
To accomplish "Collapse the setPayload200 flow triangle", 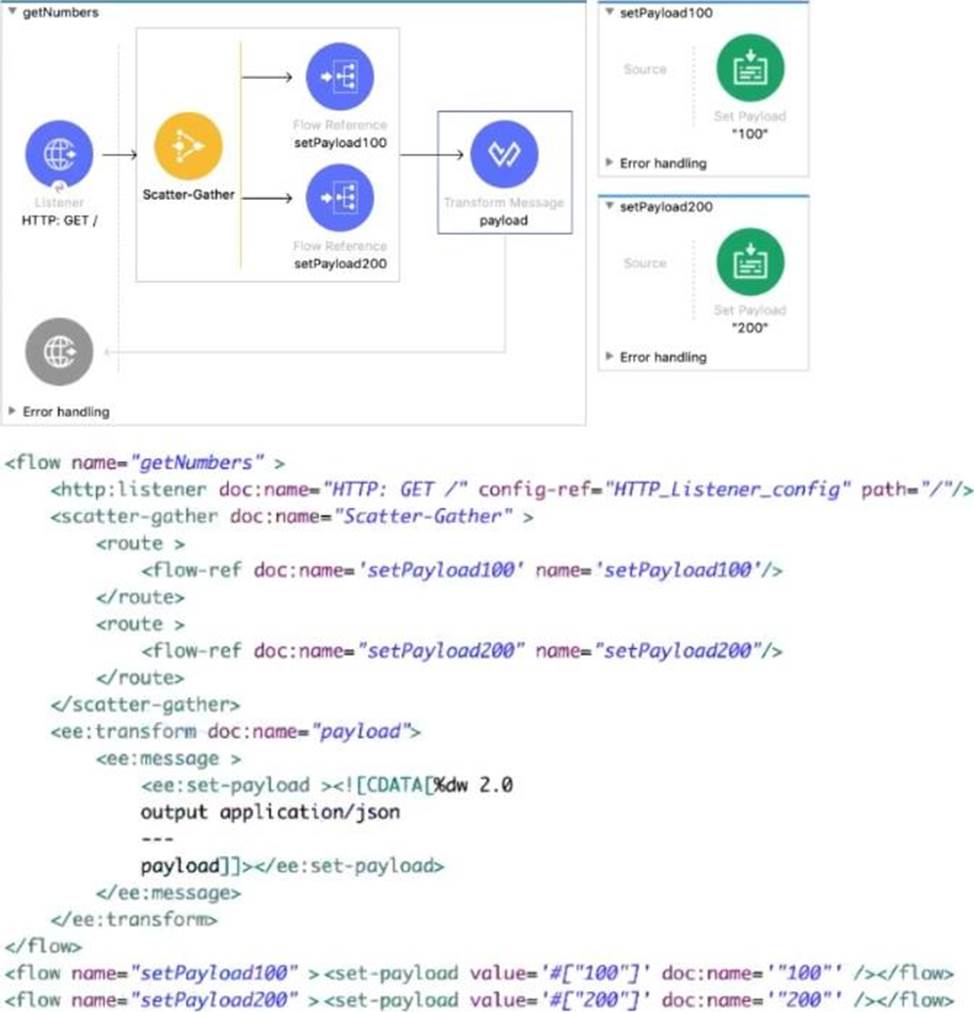I will coord(610,207).
